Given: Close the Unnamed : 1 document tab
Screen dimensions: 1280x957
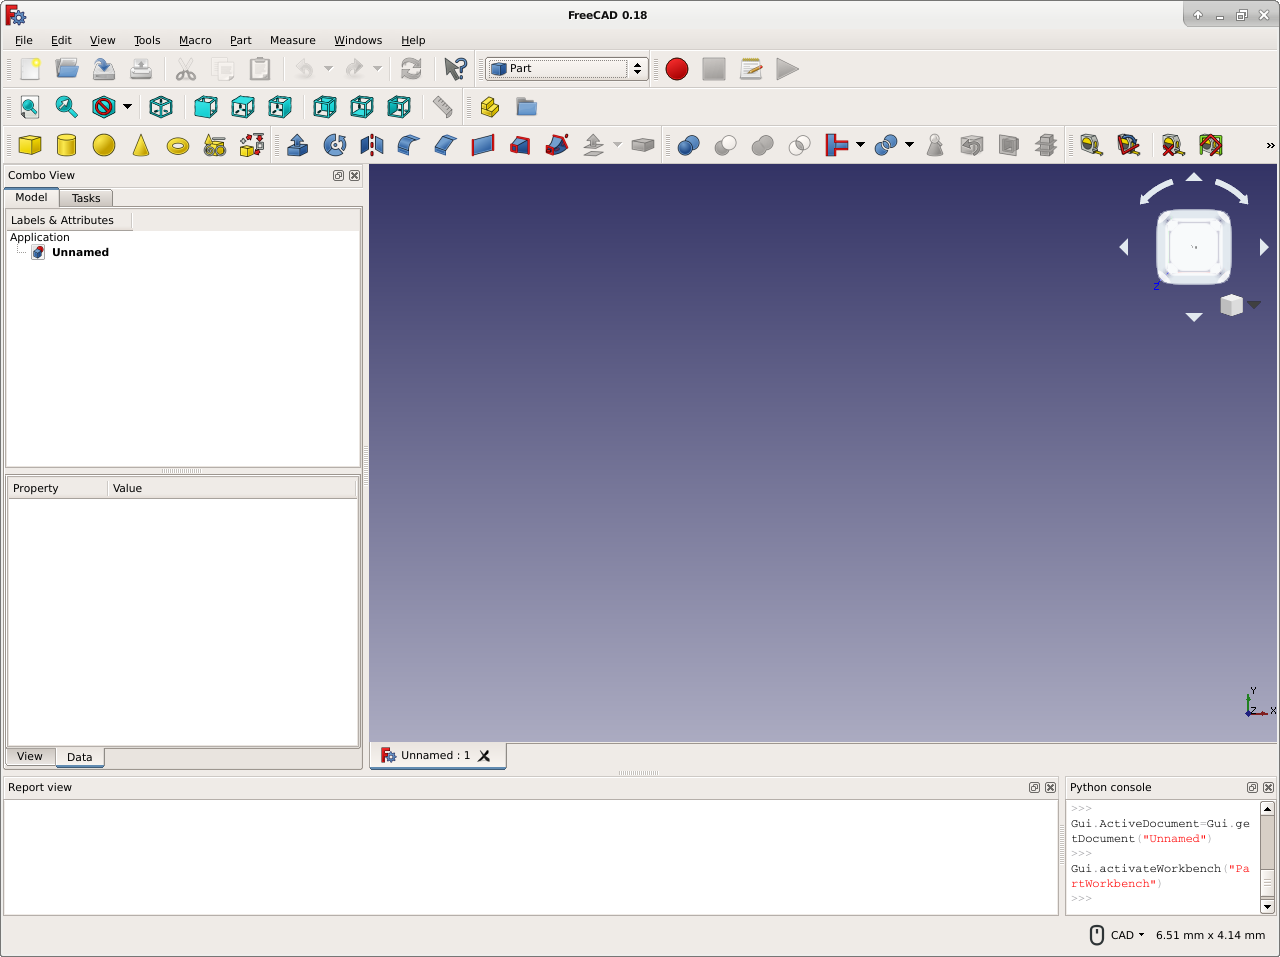Looking at the screenshot, I should 484,756.
